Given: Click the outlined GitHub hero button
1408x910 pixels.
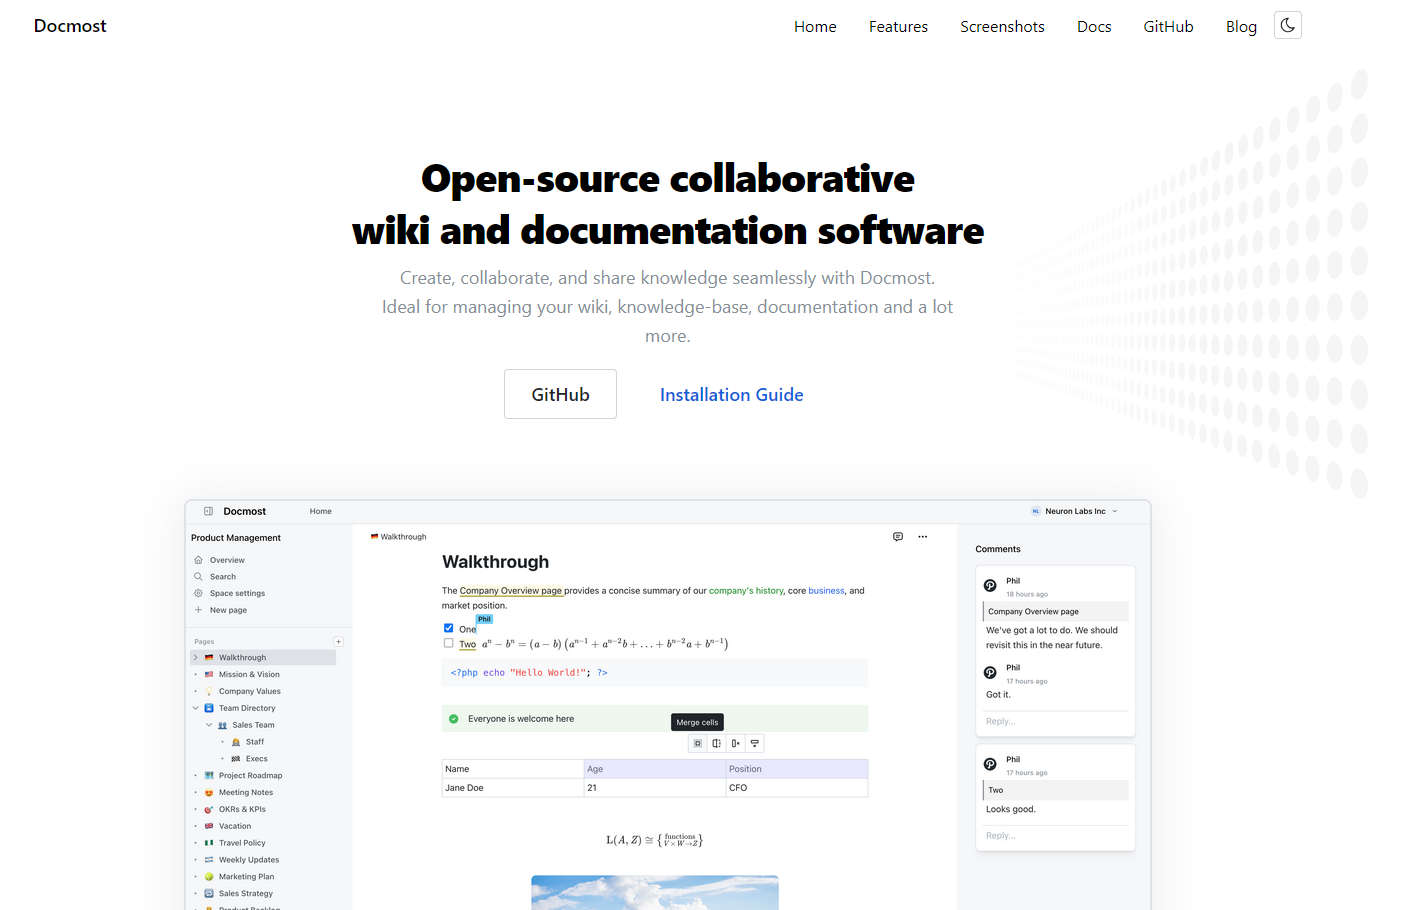Looking at the screenshot, I should click(560, 394).
